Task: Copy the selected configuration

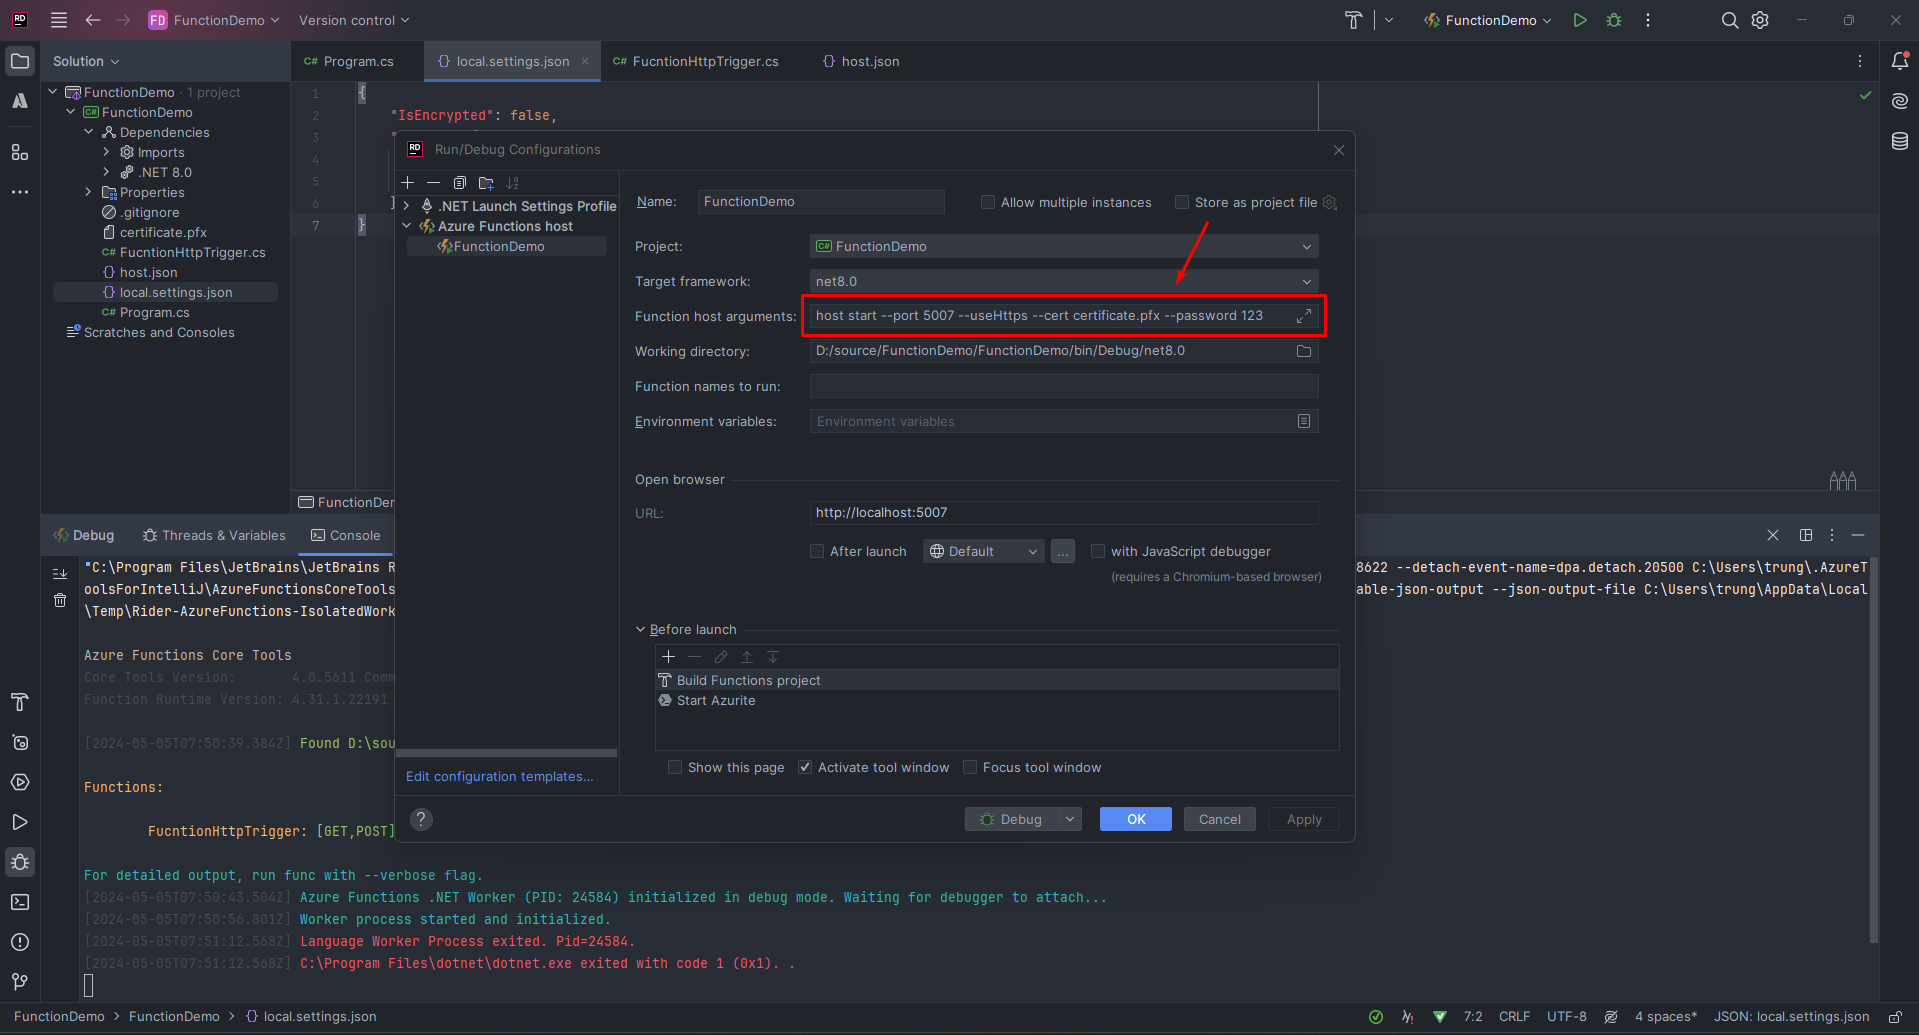Action: click(460, 183)
